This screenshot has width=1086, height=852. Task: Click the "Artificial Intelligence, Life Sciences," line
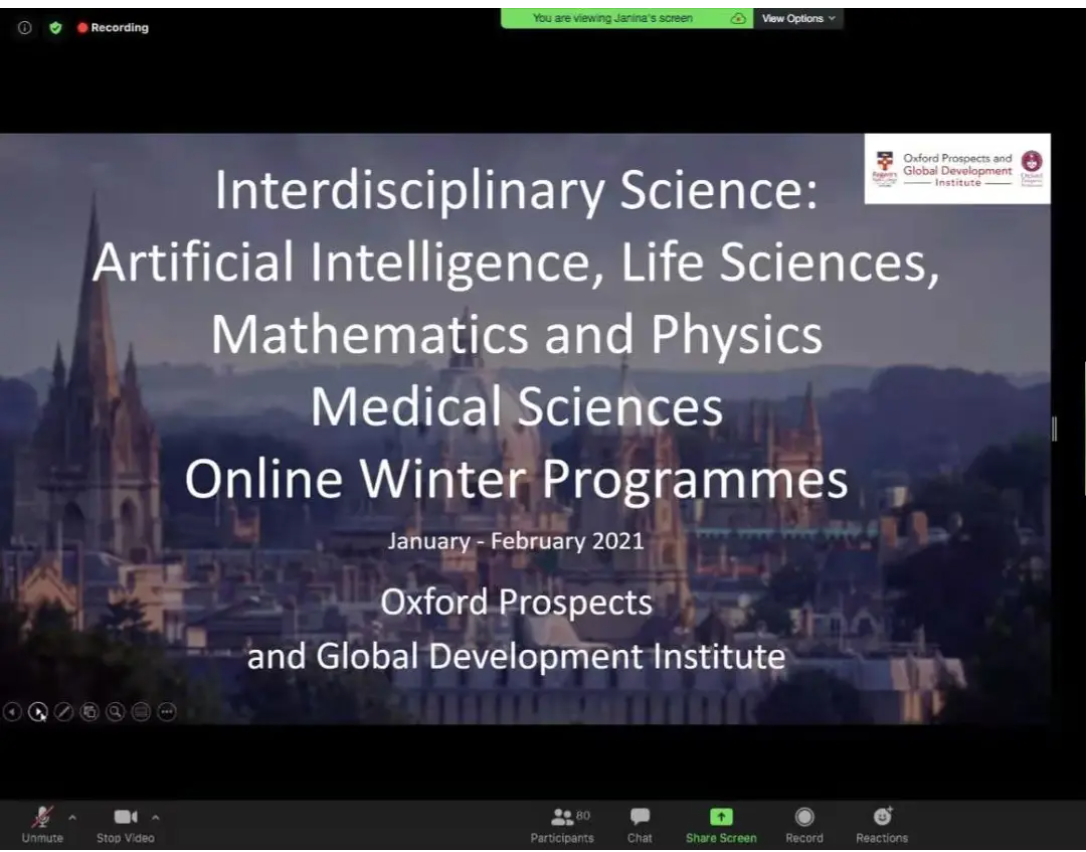point(516,262)
